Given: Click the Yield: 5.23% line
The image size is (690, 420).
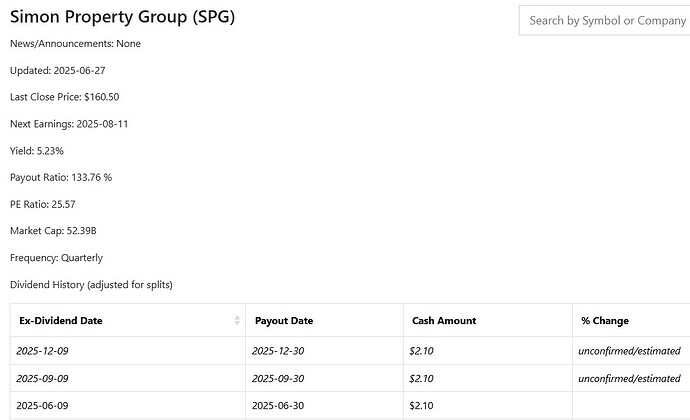Looking at the screenshot, I should tap(37, 151).
